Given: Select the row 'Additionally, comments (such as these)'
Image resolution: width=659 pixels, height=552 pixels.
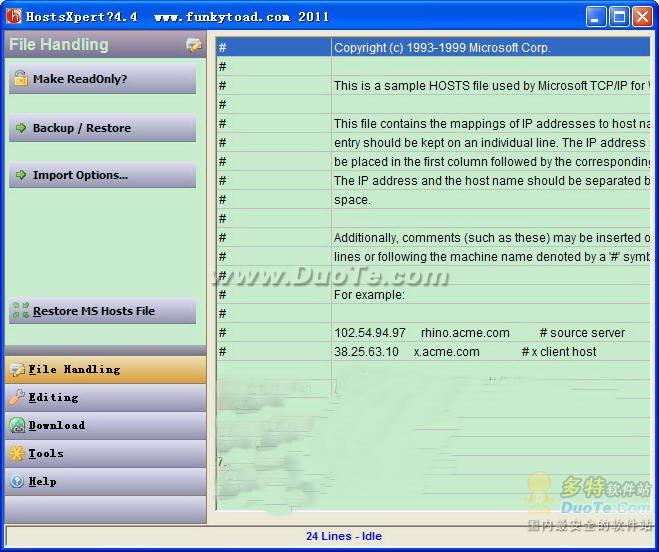Looking at the screenshot, I should 433,238.
